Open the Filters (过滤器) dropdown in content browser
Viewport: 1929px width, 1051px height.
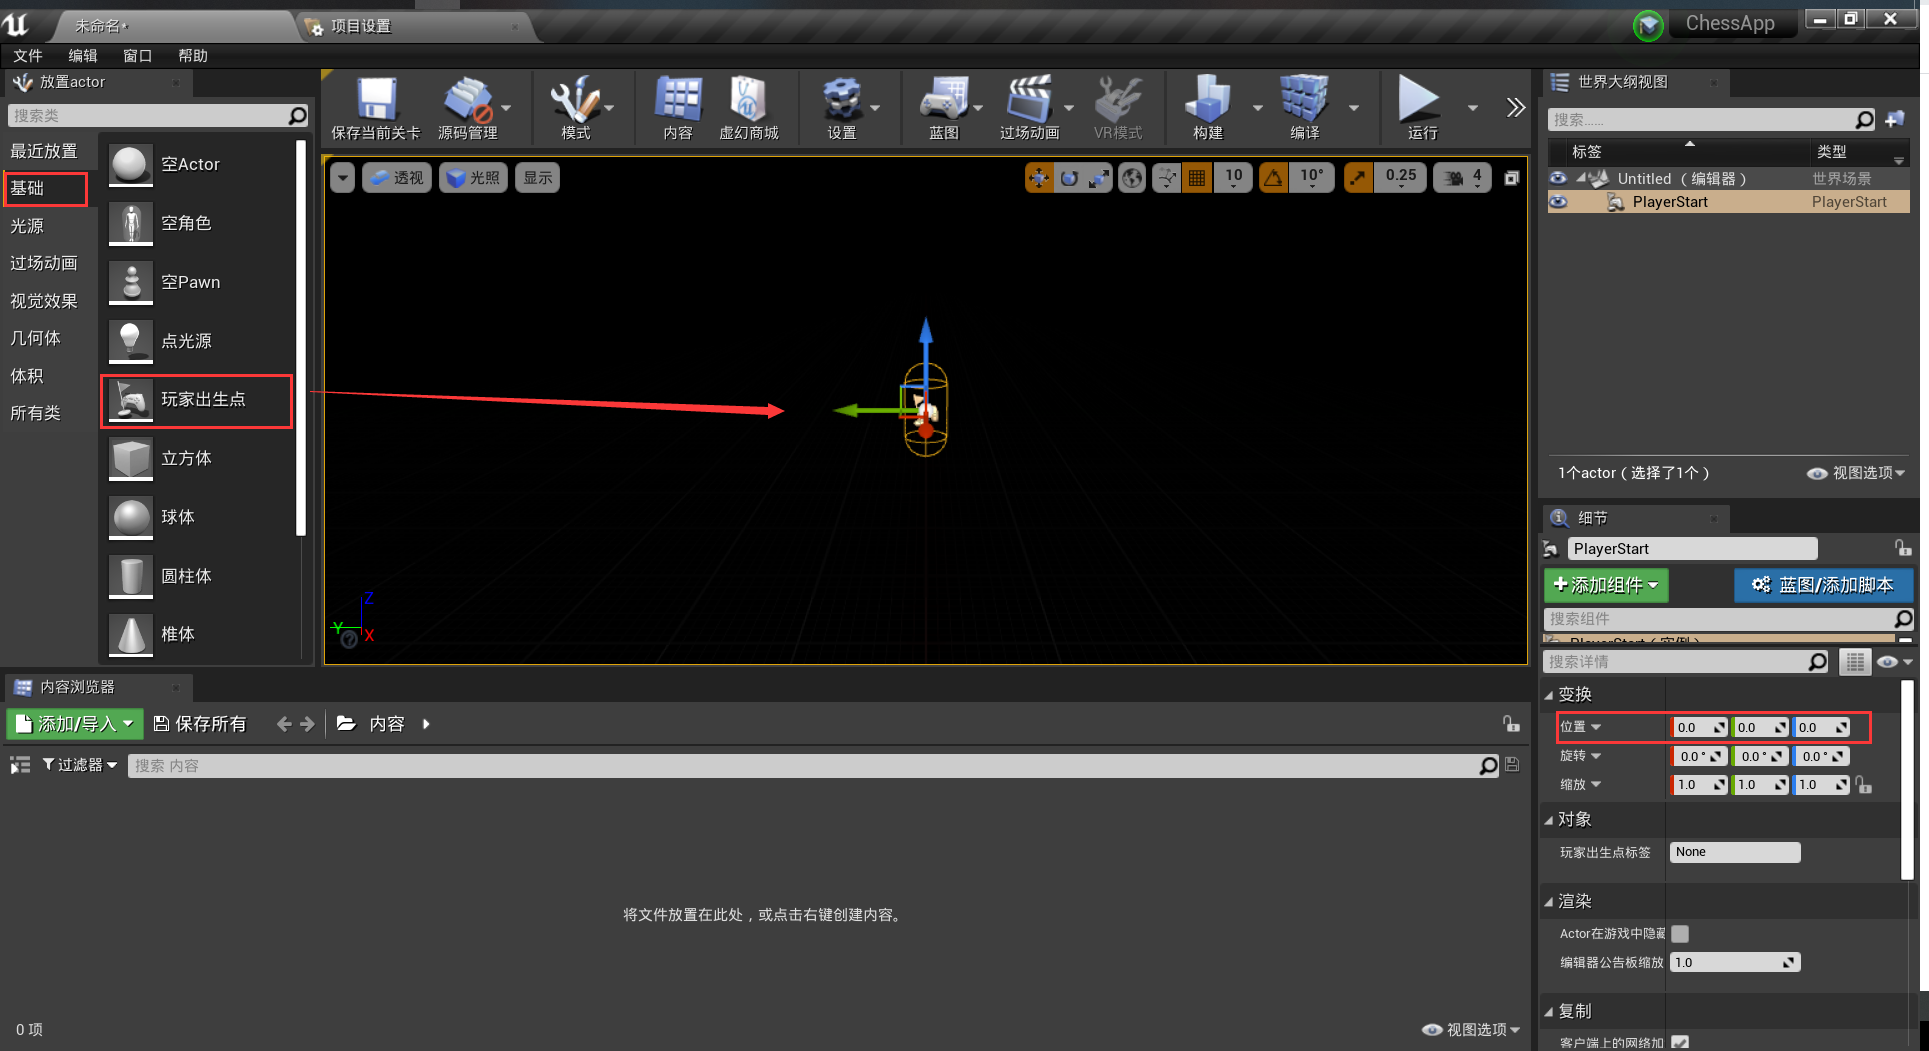coord(80,765)
